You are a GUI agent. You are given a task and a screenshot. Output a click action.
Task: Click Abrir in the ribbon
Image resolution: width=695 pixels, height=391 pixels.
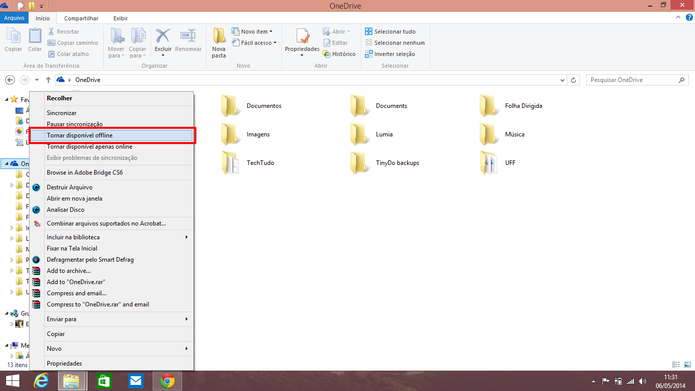[336, 31]
